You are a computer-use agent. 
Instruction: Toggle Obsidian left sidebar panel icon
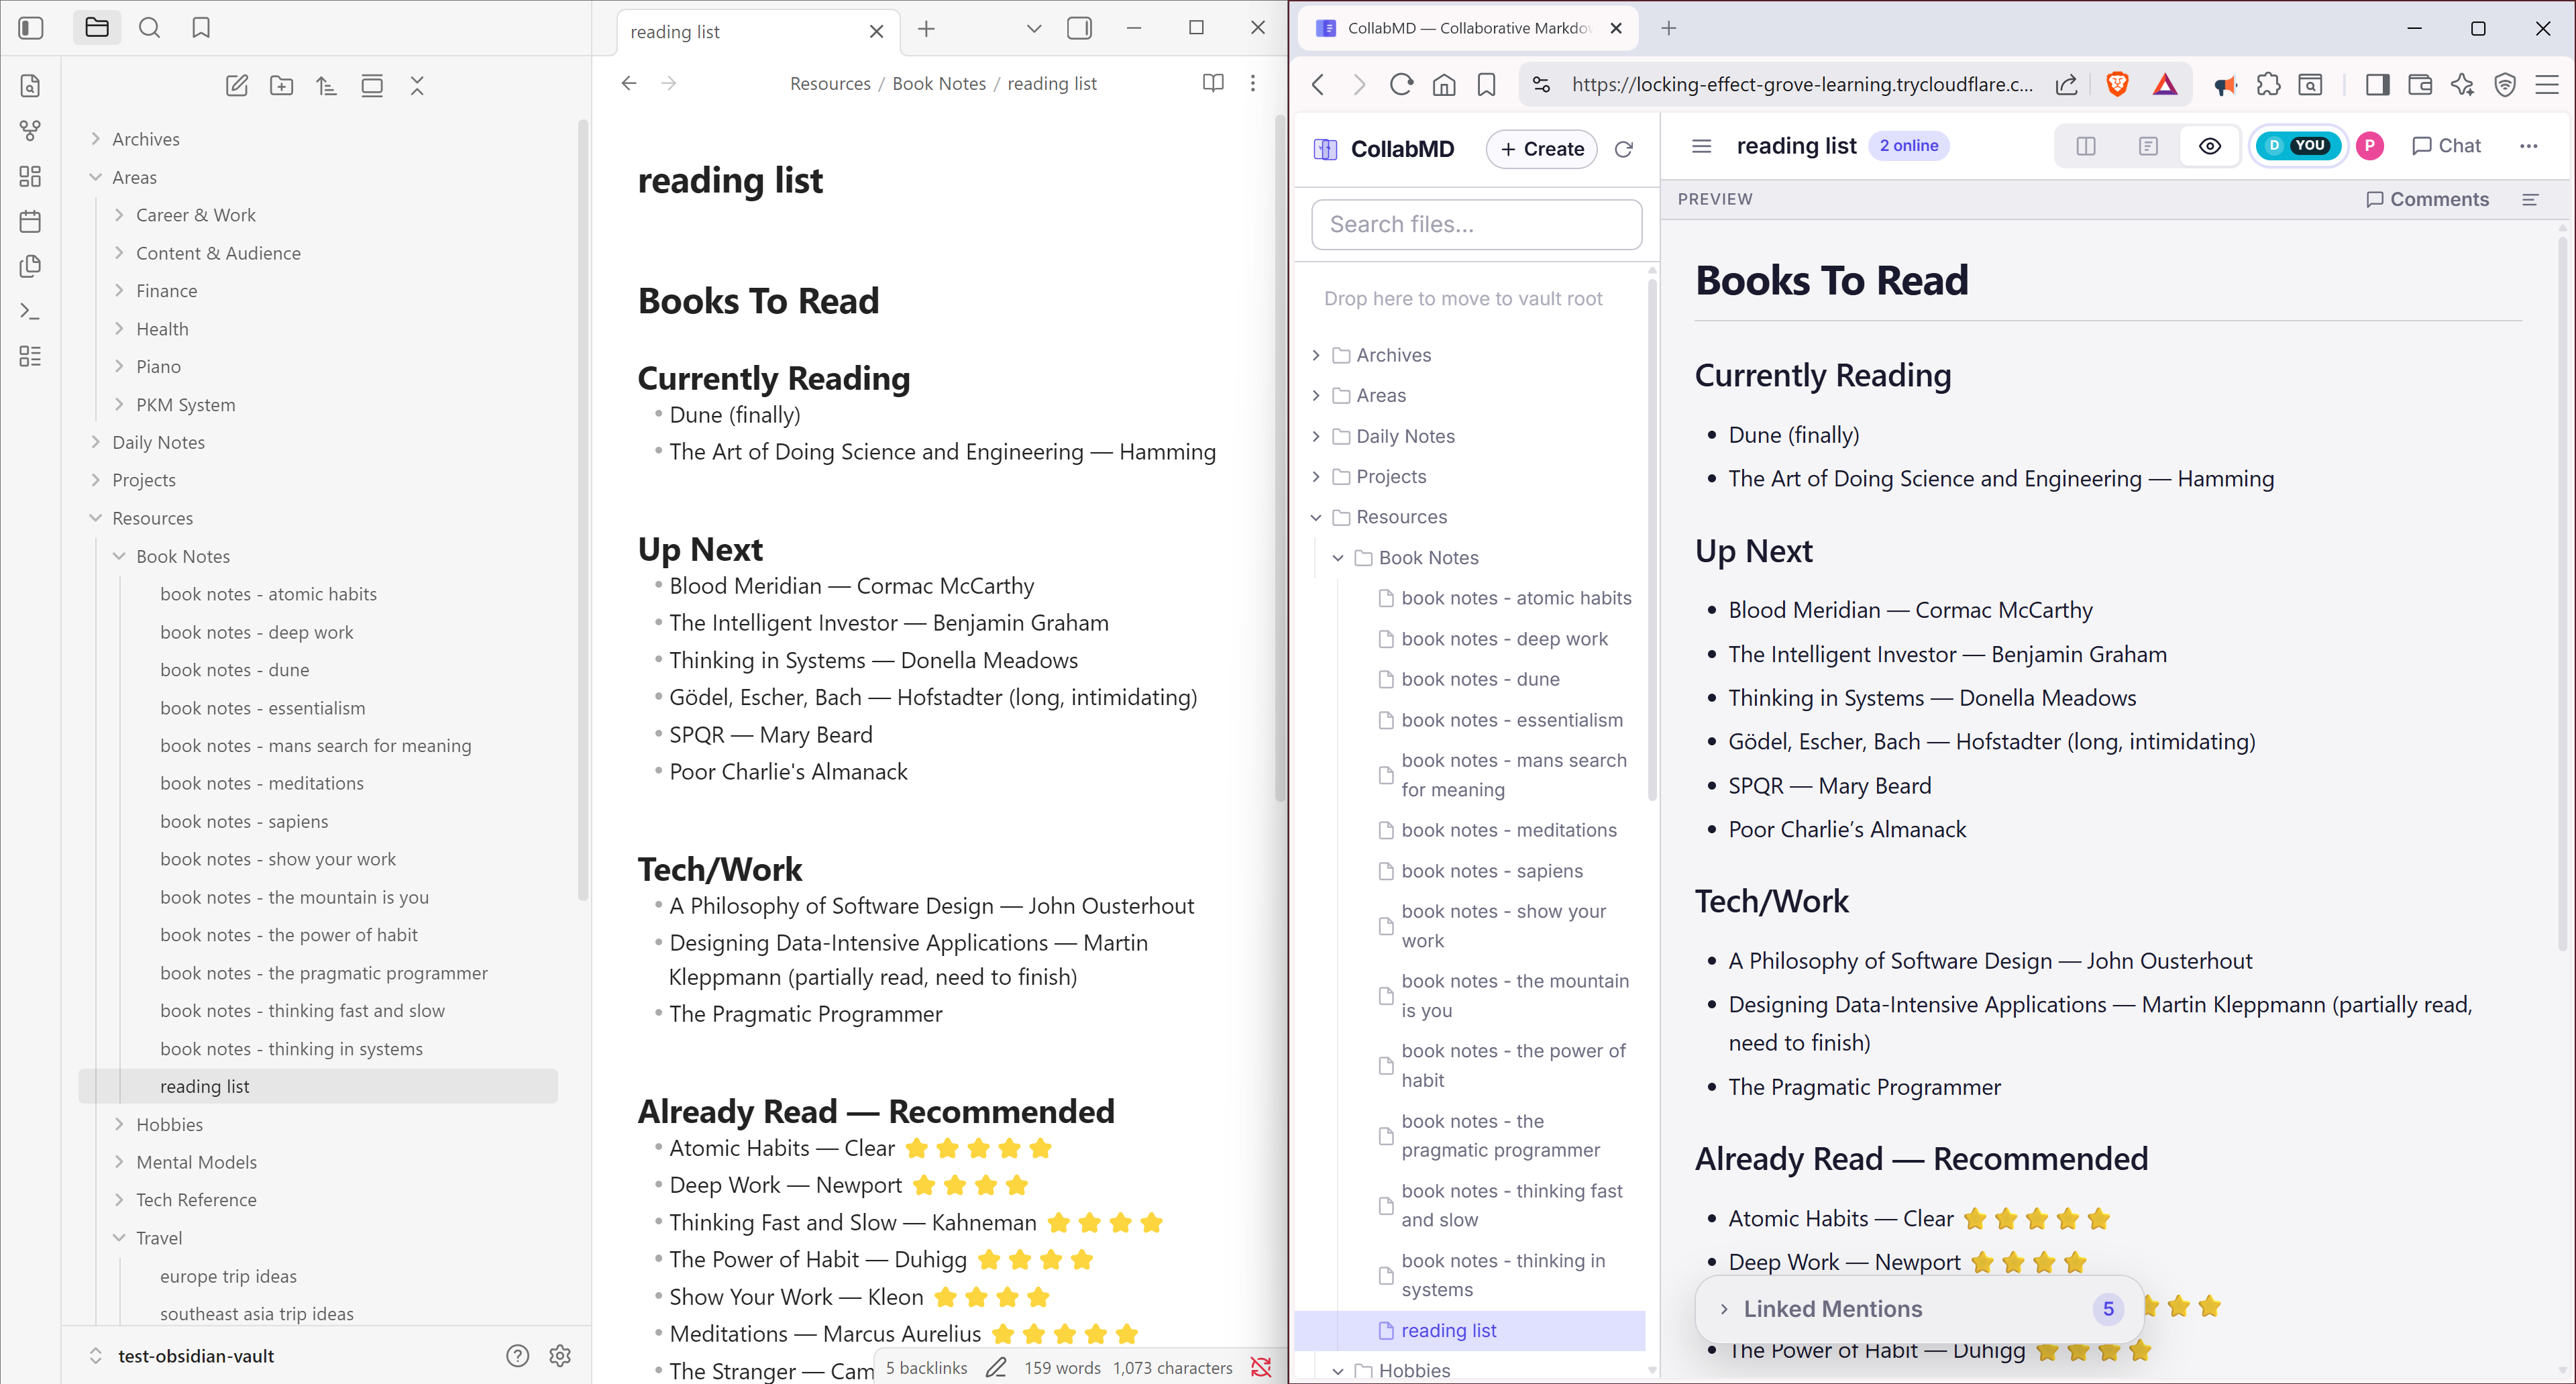pos(31,28)
